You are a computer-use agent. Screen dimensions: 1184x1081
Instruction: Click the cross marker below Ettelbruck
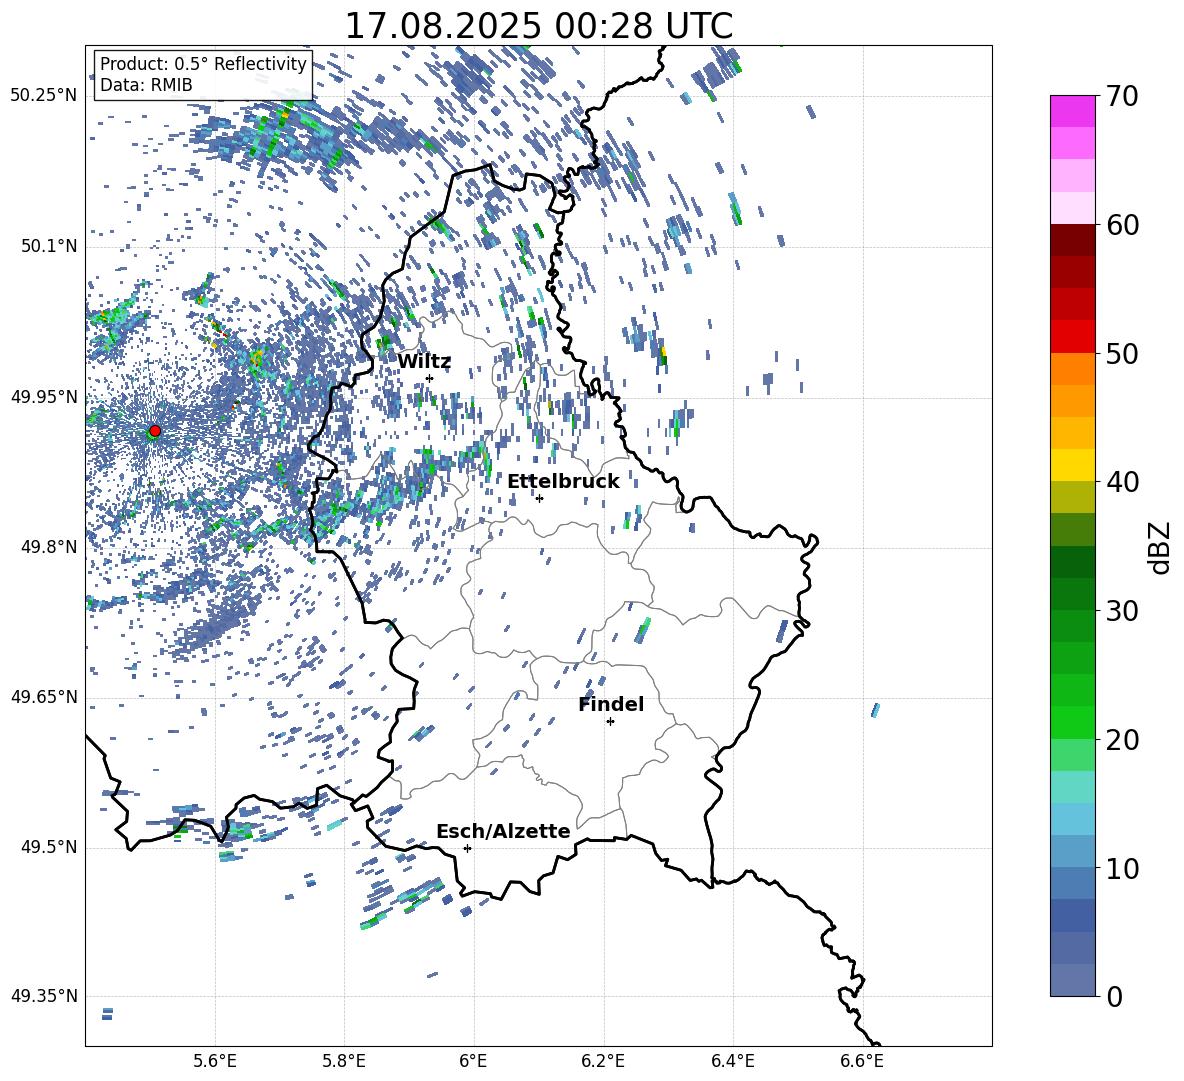[539, 498]
